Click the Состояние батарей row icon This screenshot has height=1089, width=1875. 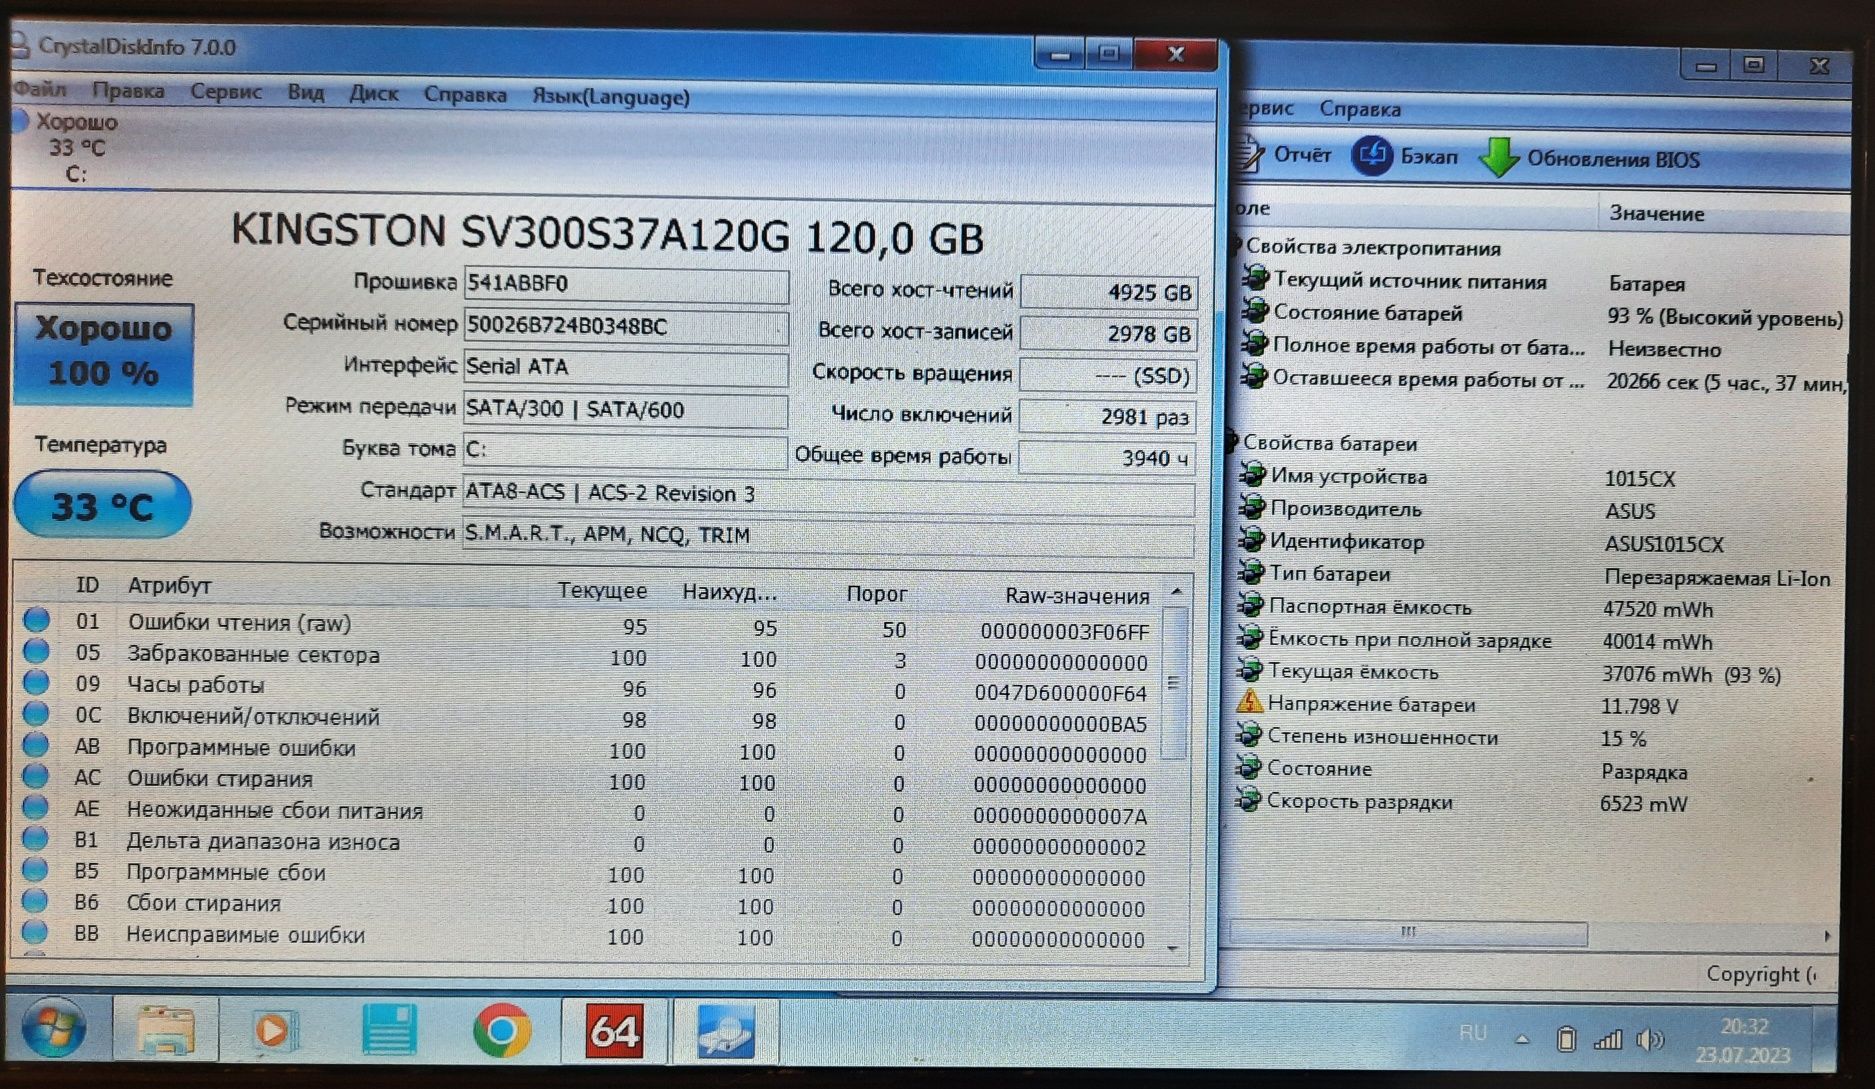(1256, 312)
